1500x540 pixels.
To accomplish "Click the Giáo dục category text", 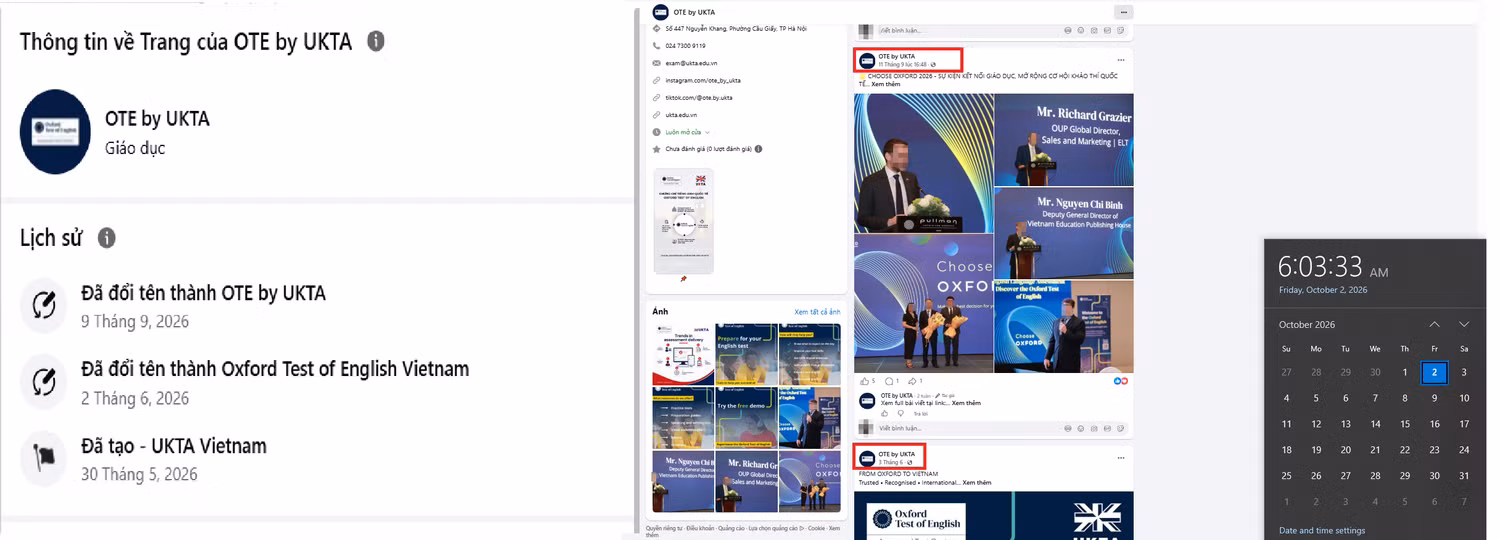I will tap(135, 148).
